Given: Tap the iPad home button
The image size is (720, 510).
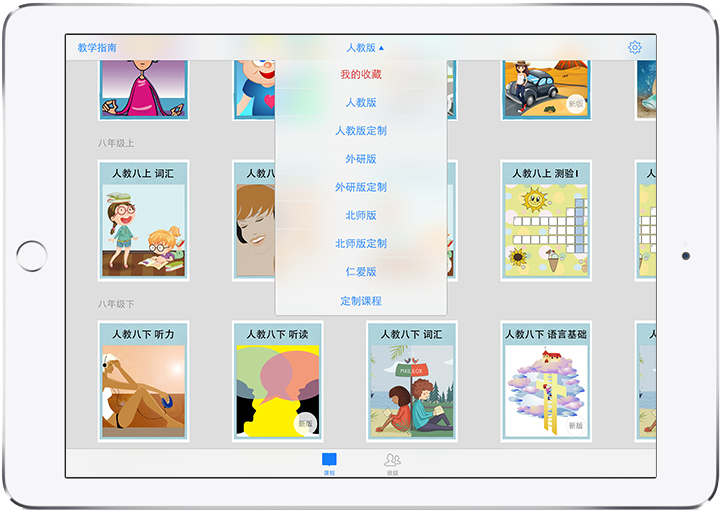Looking at the screenshot, I should [31, 256].
